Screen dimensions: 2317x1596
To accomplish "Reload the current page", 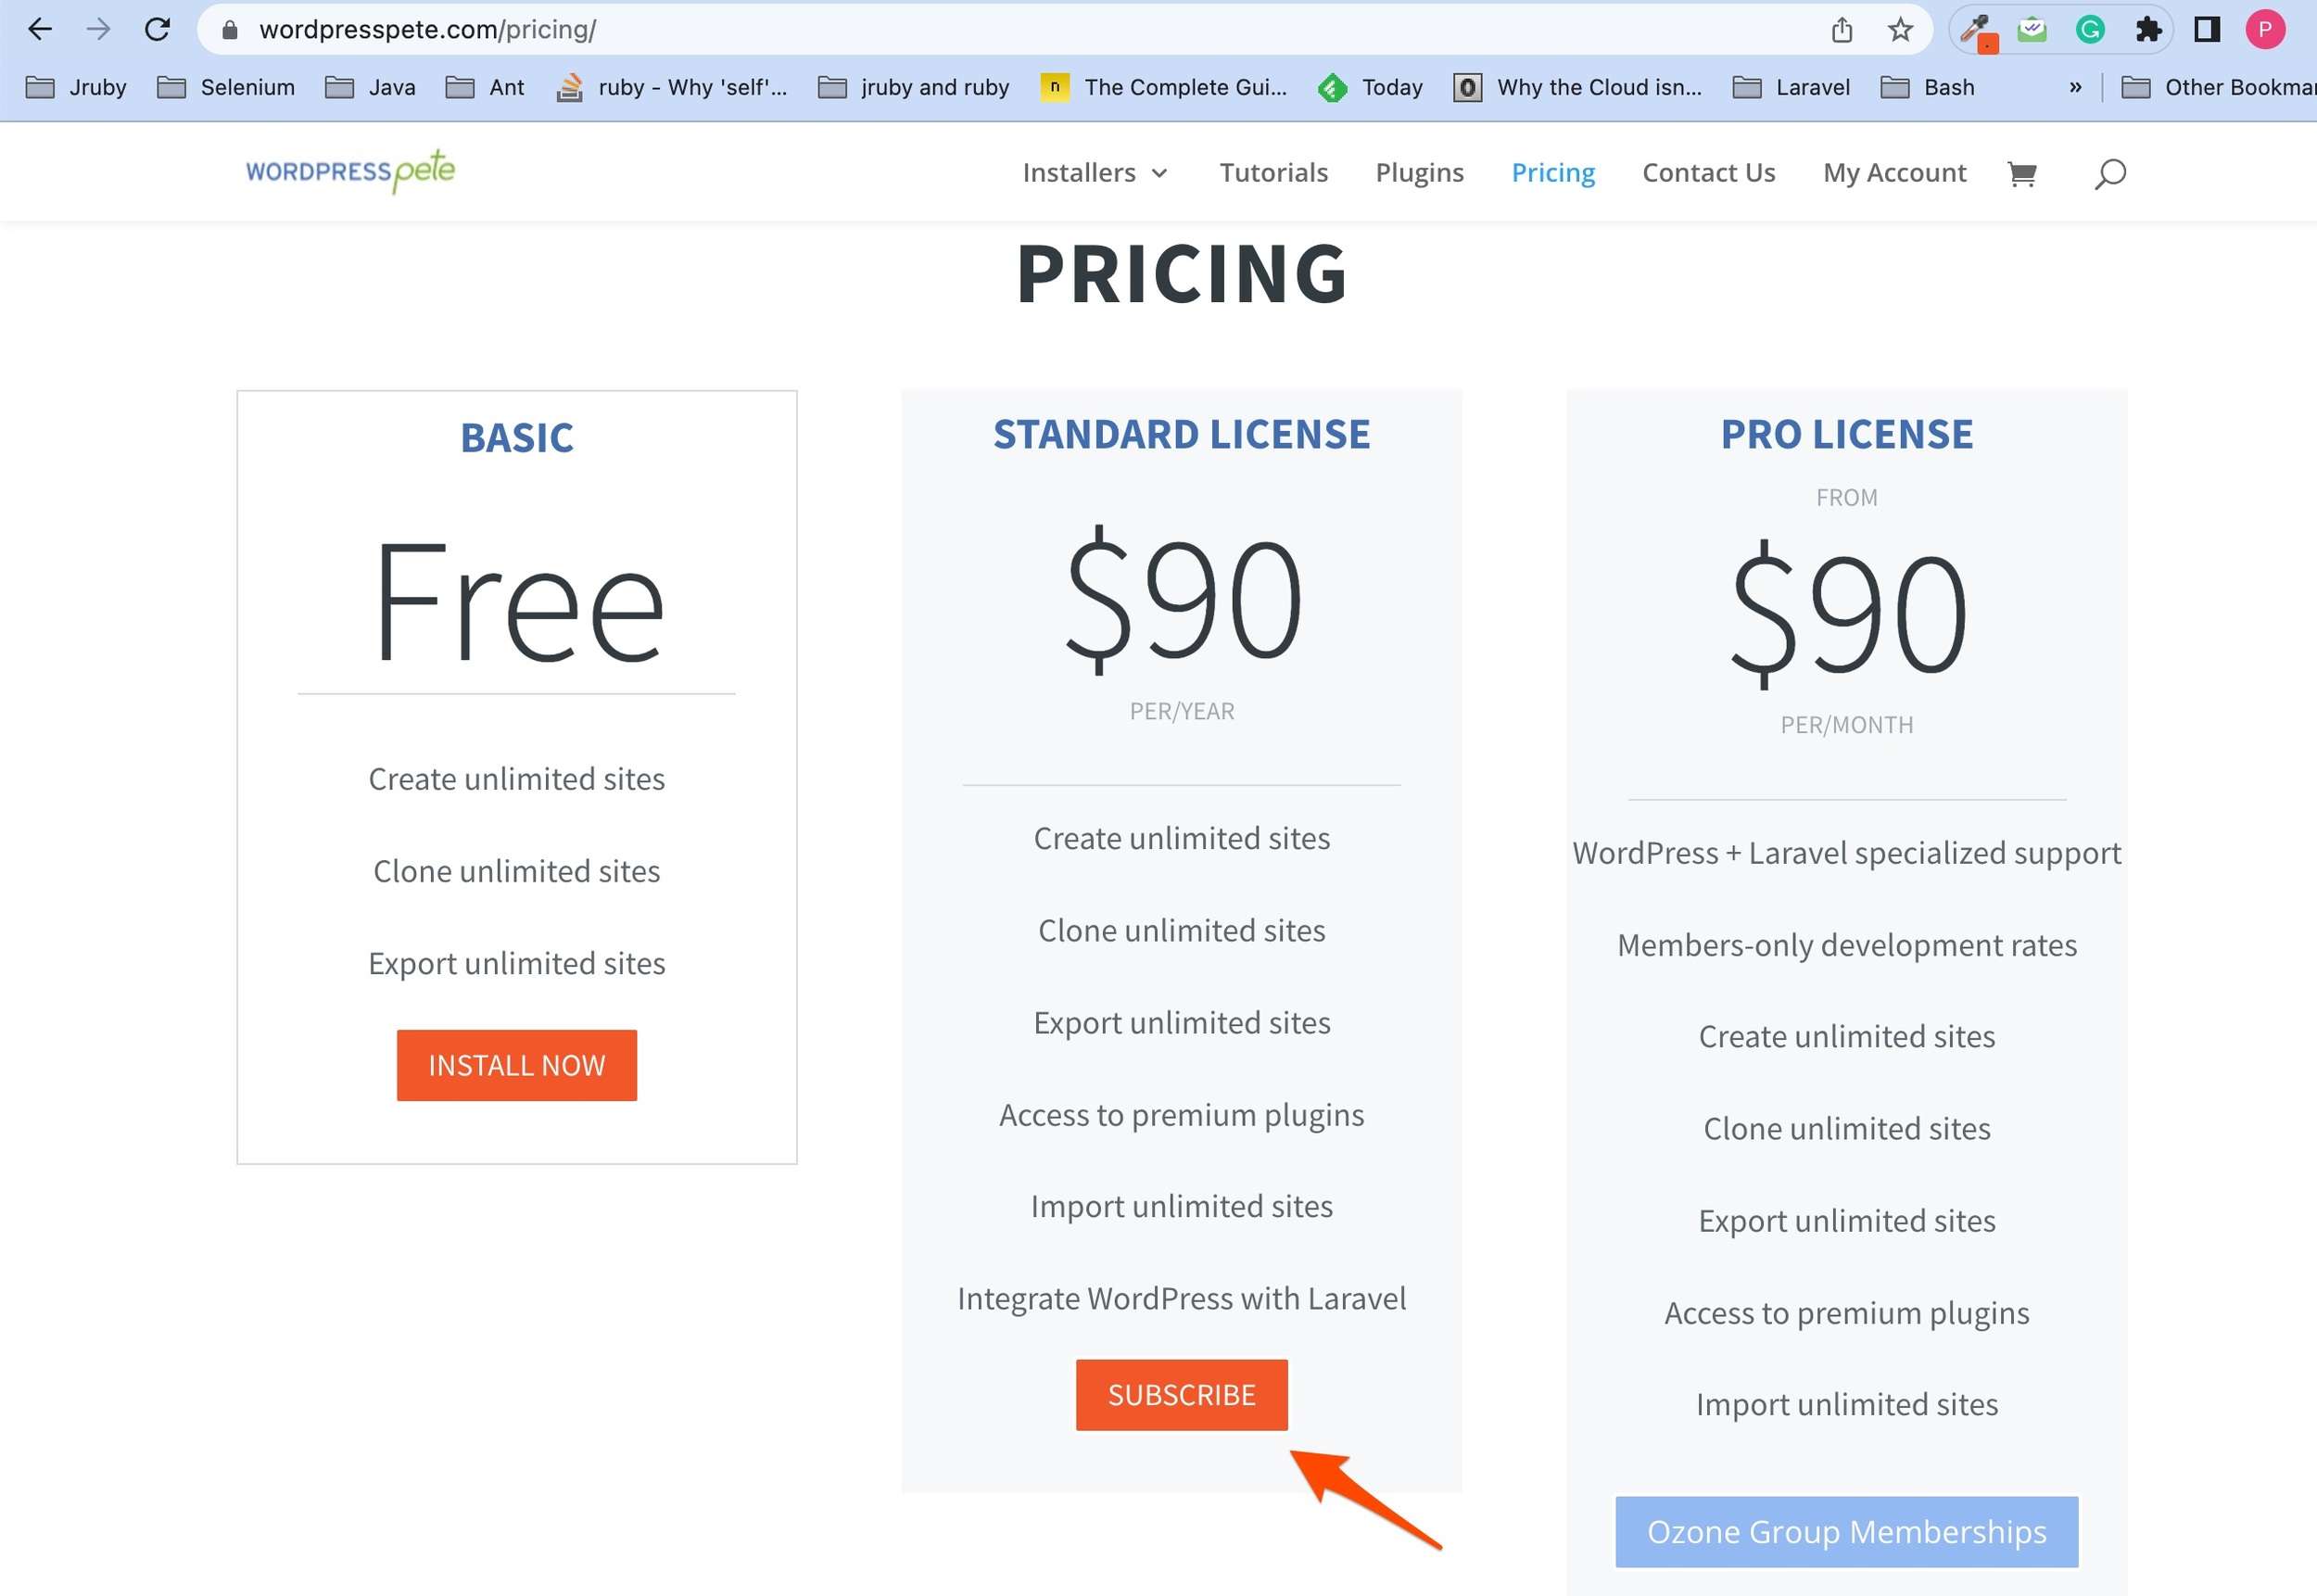I will (x=157, y=30).
